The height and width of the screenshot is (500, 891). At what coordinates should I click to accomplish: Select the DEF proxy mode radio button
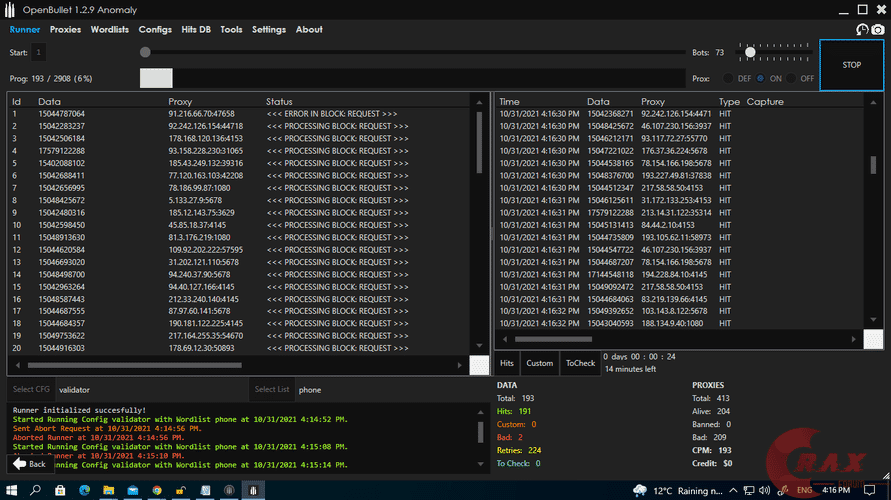coord(730,78)
